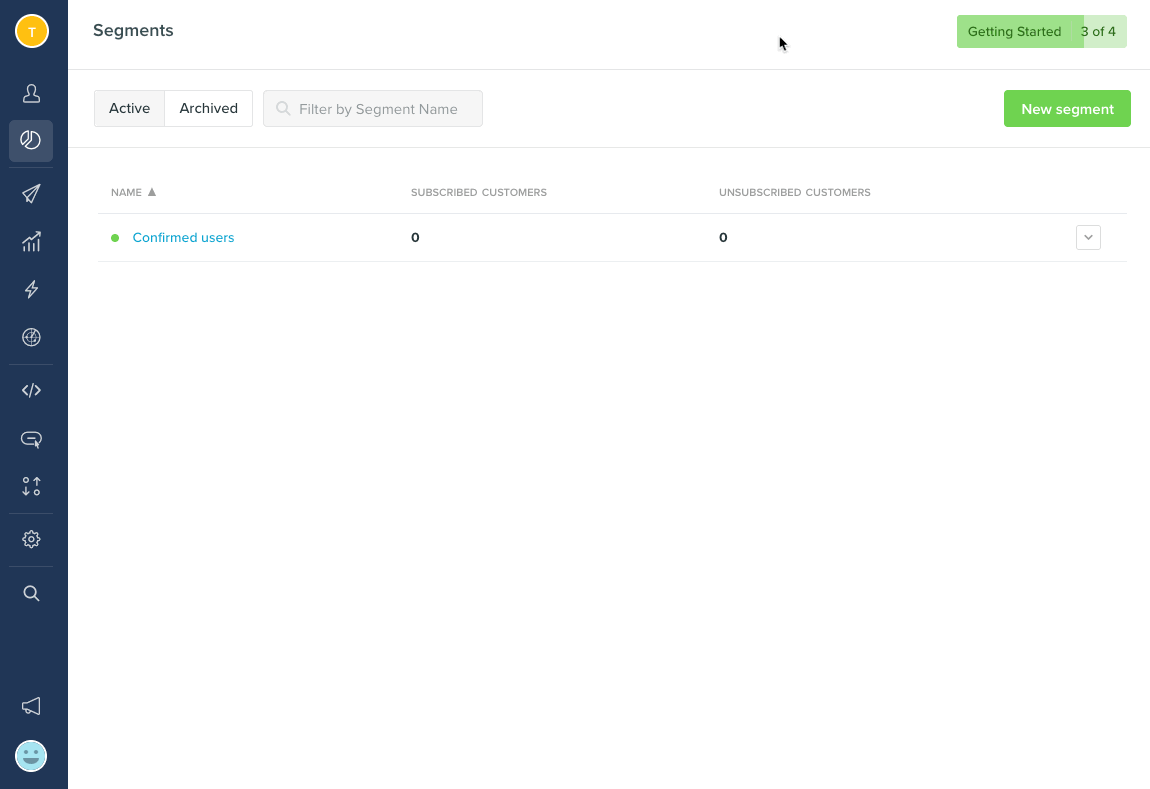This screenshot has height=789, width=1150.
Task: Check the Getting Started progress bar
Action: (1041, 31)
